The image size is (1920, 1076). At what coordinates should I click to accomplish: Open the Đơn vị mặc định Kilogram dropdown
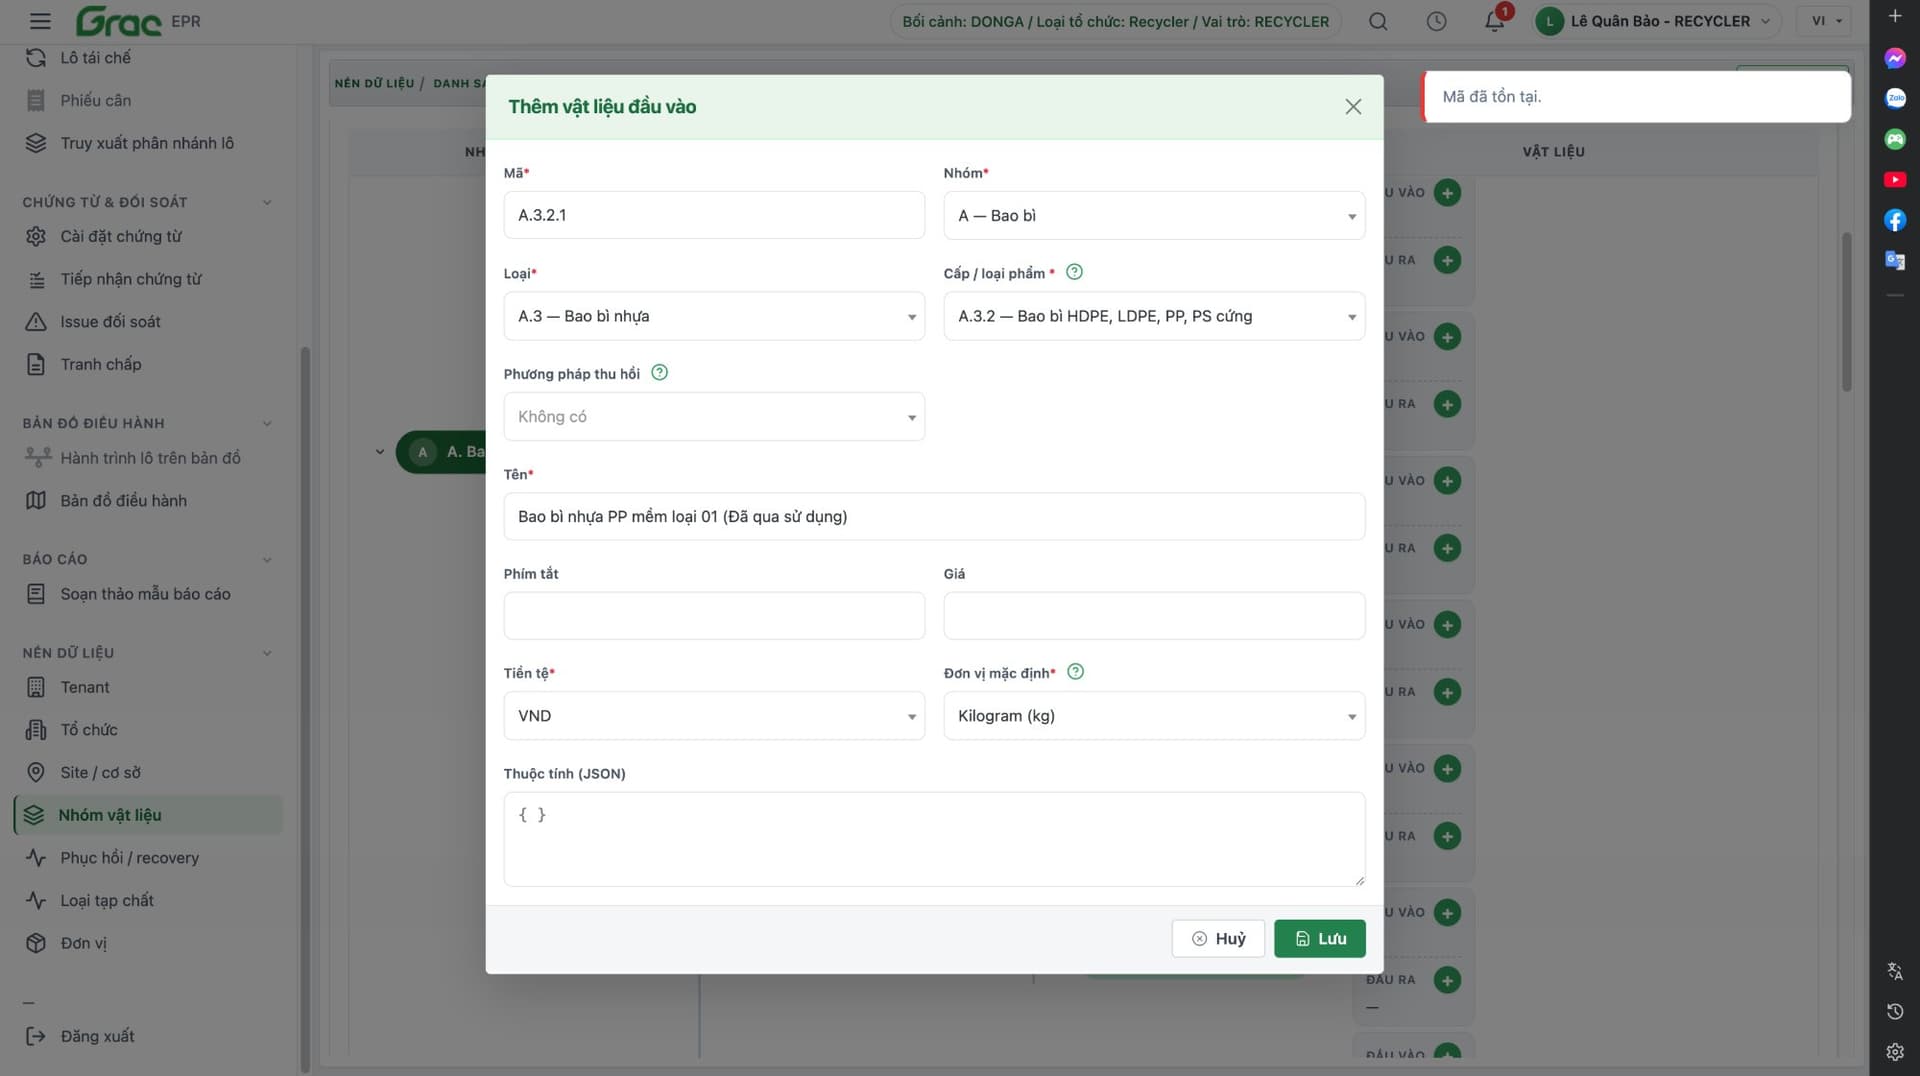coord(1154,716)
